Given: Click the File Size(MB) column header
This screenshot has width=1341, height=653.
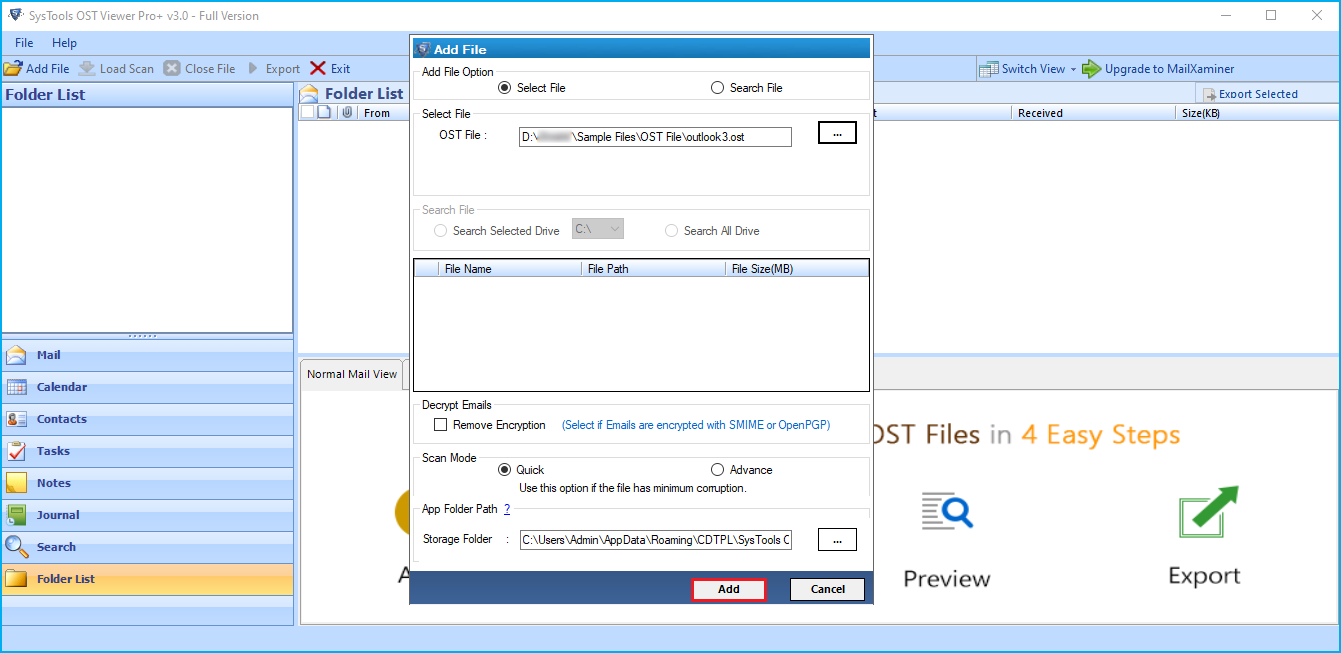Looking at the screenshot, I should click(x=797, y=269).
